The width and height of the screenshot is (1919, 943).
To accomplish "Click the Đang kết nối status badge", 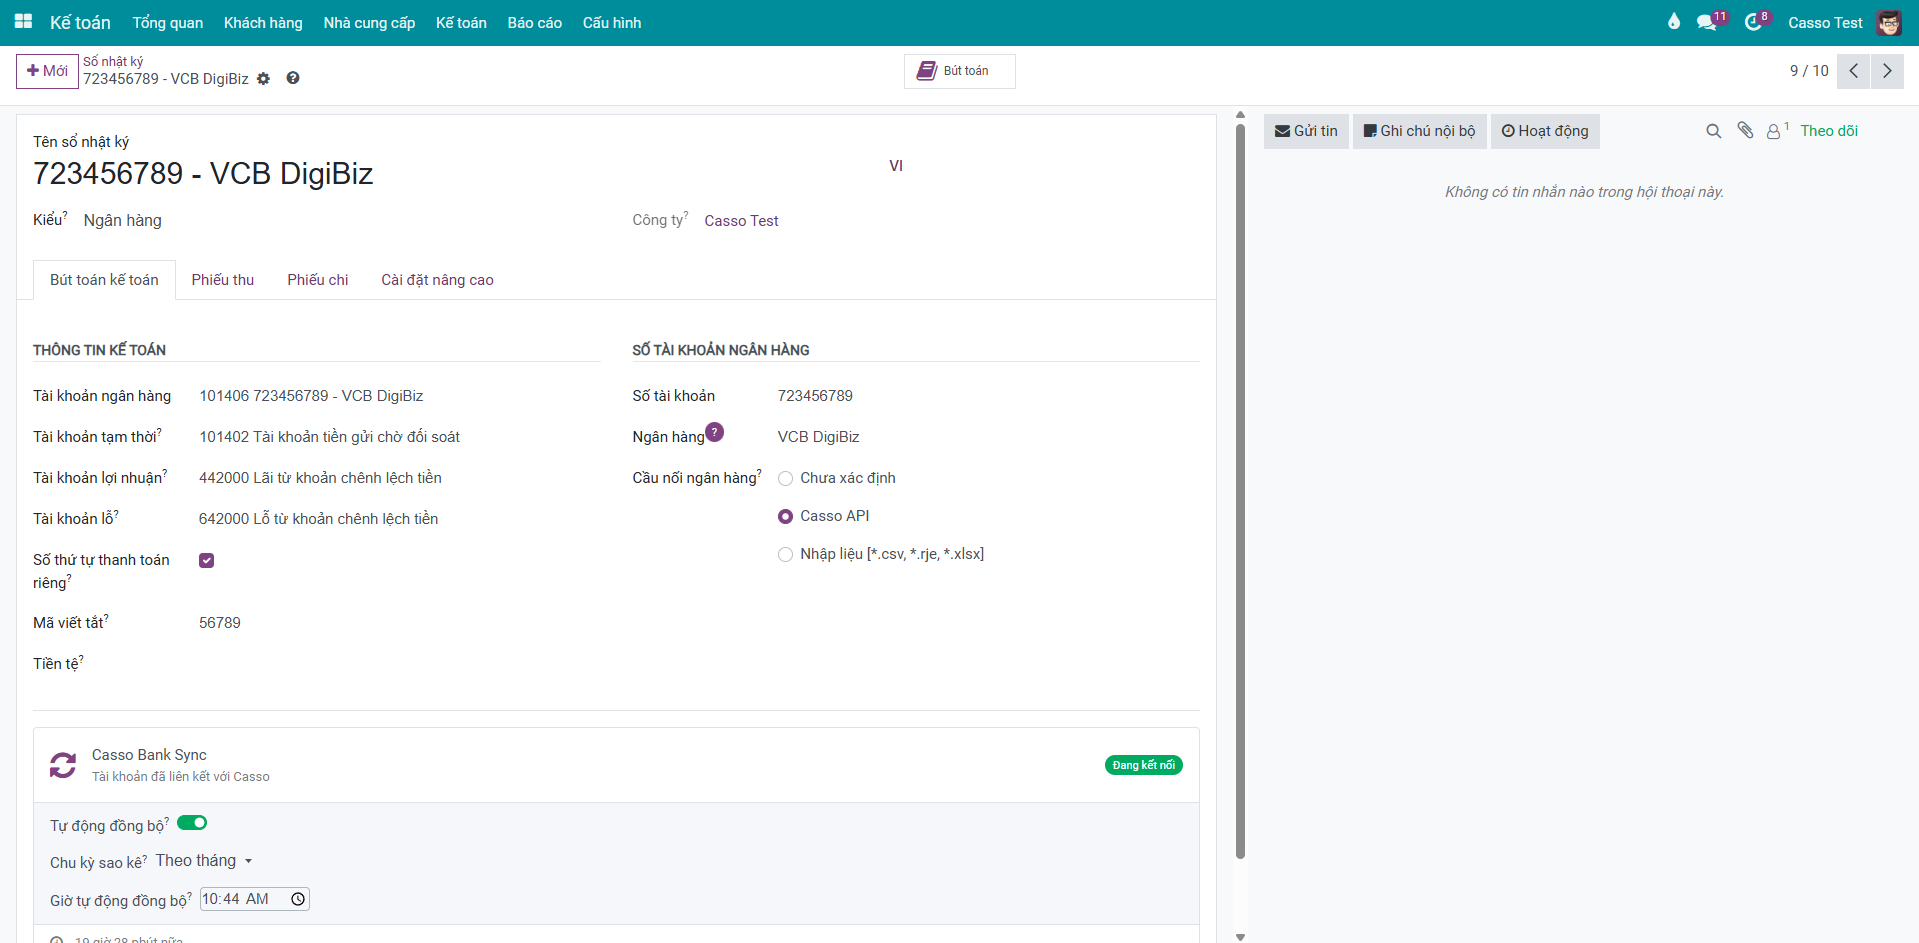I will (x=1144, y=765).
